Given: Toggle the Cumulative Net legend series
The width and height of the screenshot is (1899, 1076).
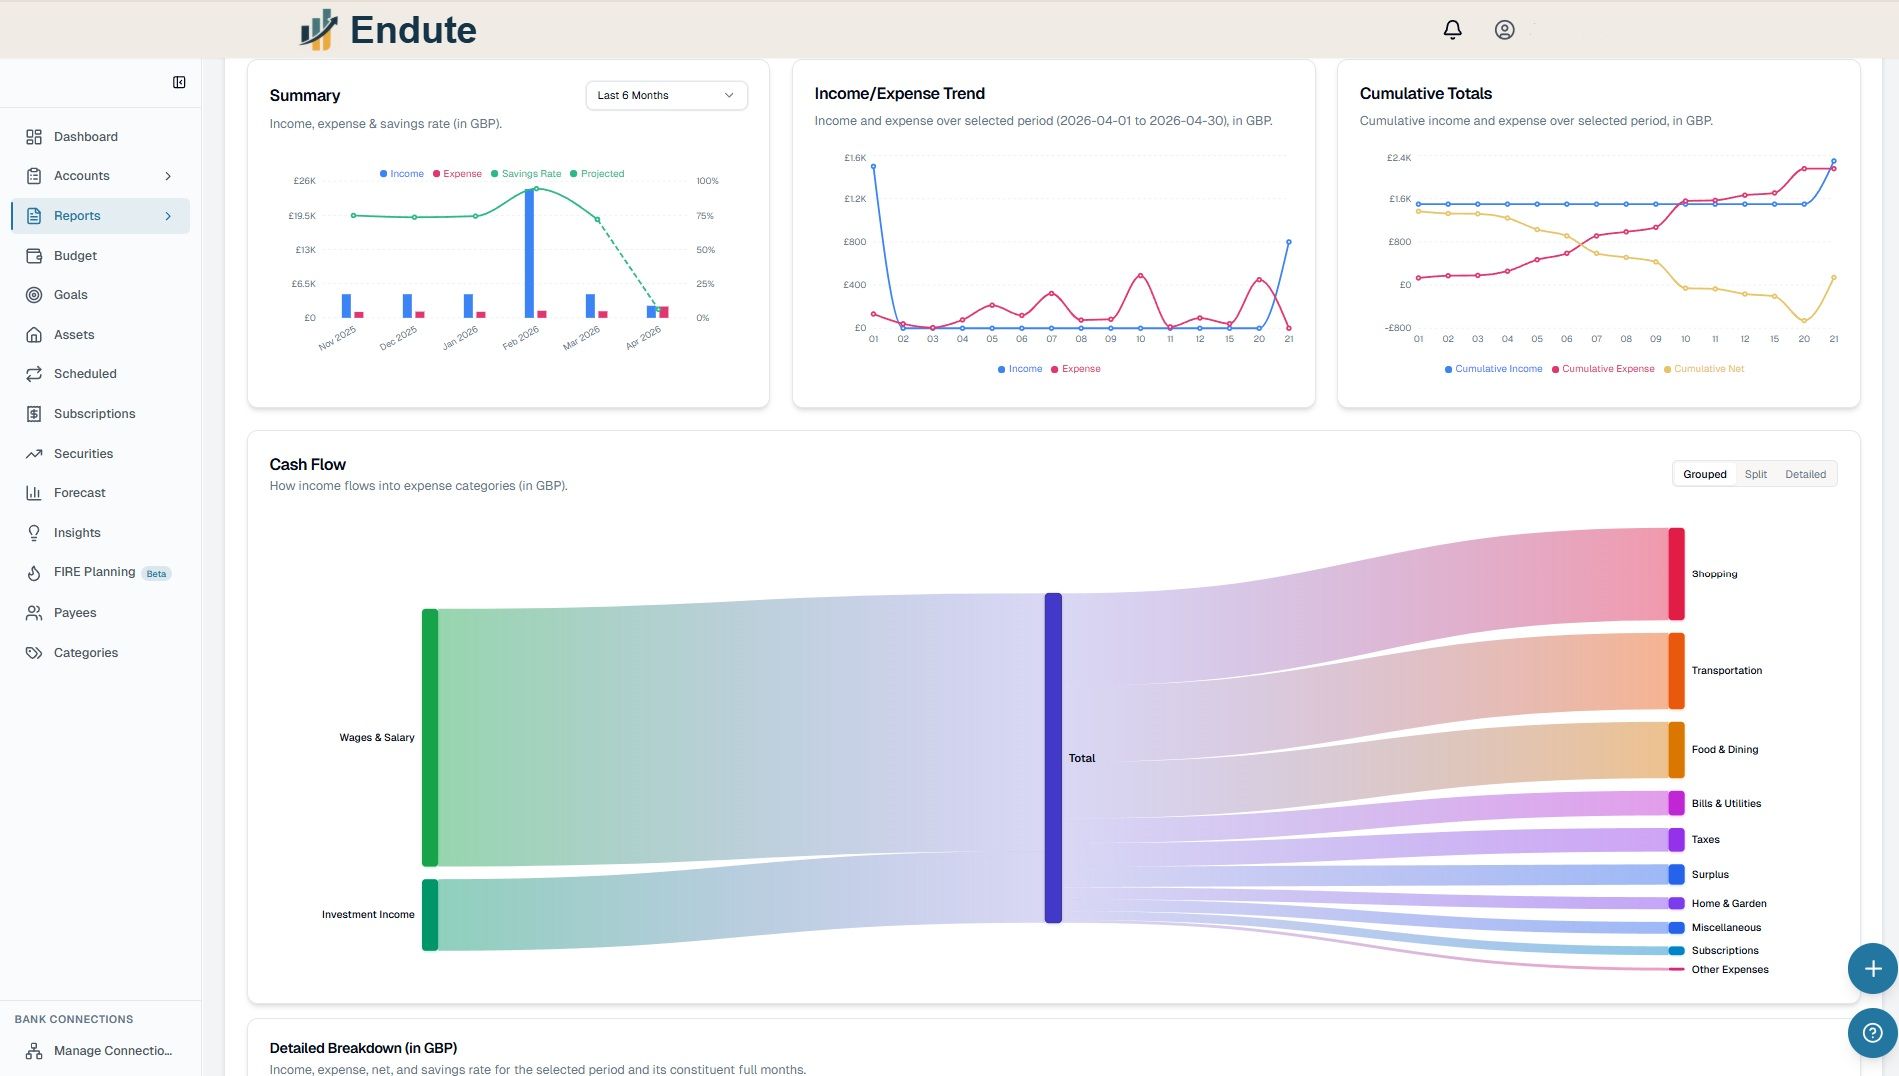Looking at the screenshot, I should point(1704,369).
